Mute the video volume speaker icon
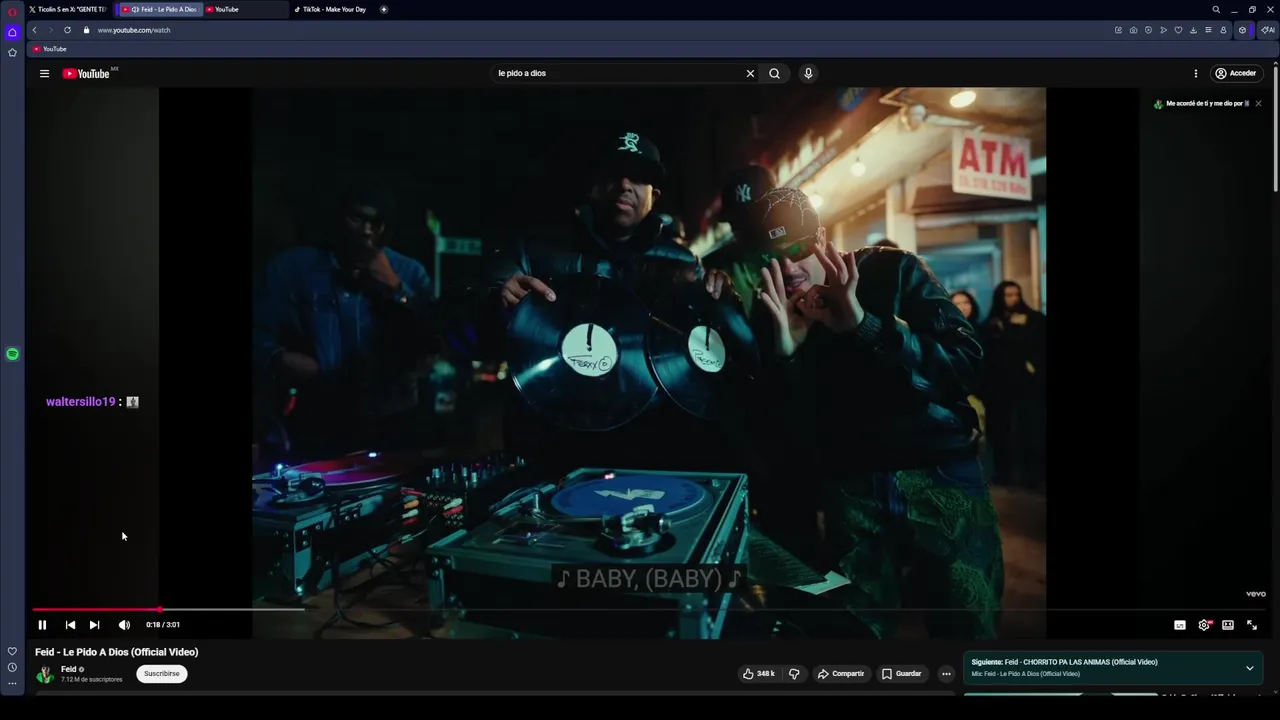Viewport: 1280px width, 720px height. coord(124,625)
